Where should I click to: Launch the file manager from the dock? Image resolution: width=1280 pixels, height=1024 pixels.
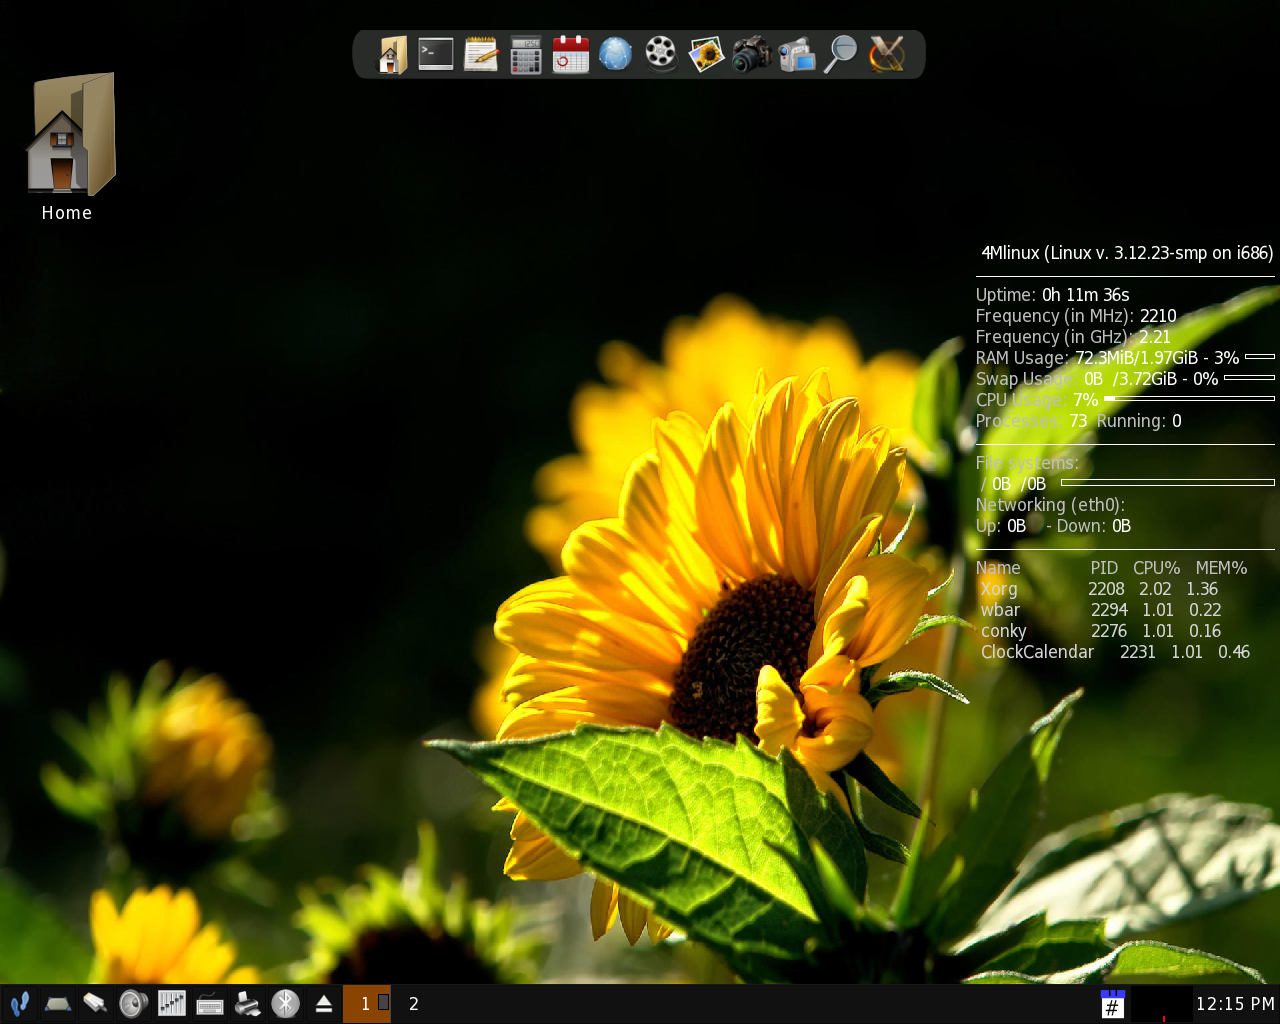tap(391, 54)
